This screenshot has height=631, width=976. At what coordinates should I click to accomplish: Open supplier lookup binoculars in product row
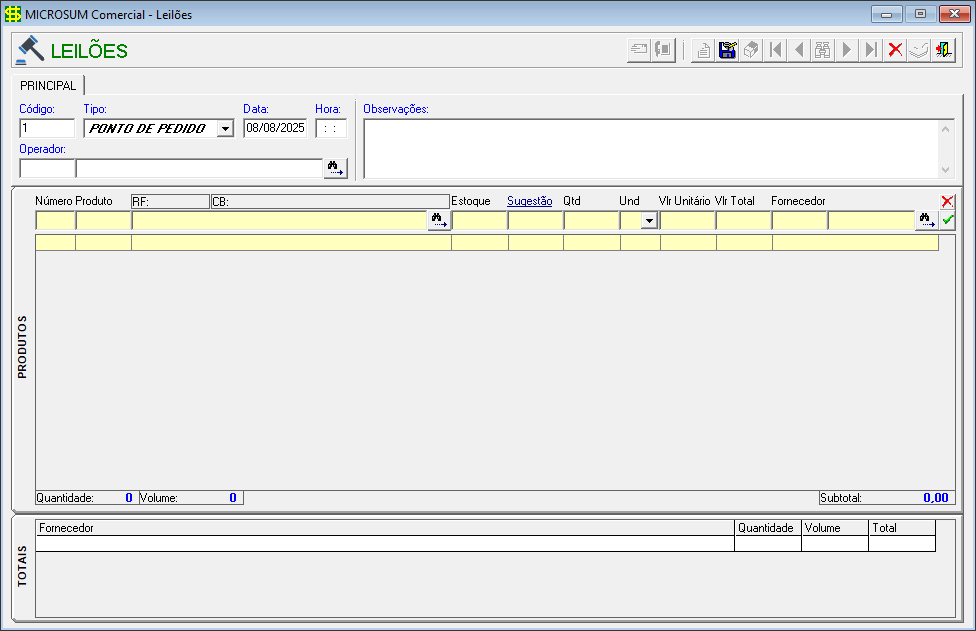(x=927, y=220)
